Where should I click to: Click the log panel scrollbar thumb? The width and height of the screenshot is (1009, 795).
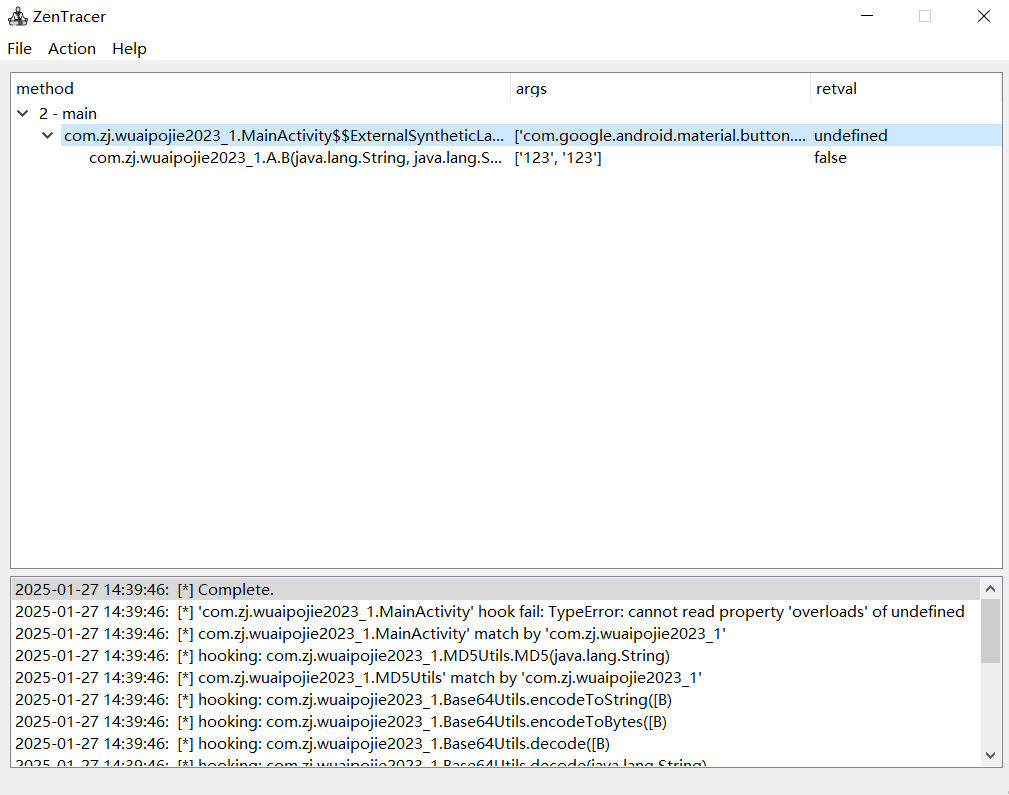coord(990,630)
